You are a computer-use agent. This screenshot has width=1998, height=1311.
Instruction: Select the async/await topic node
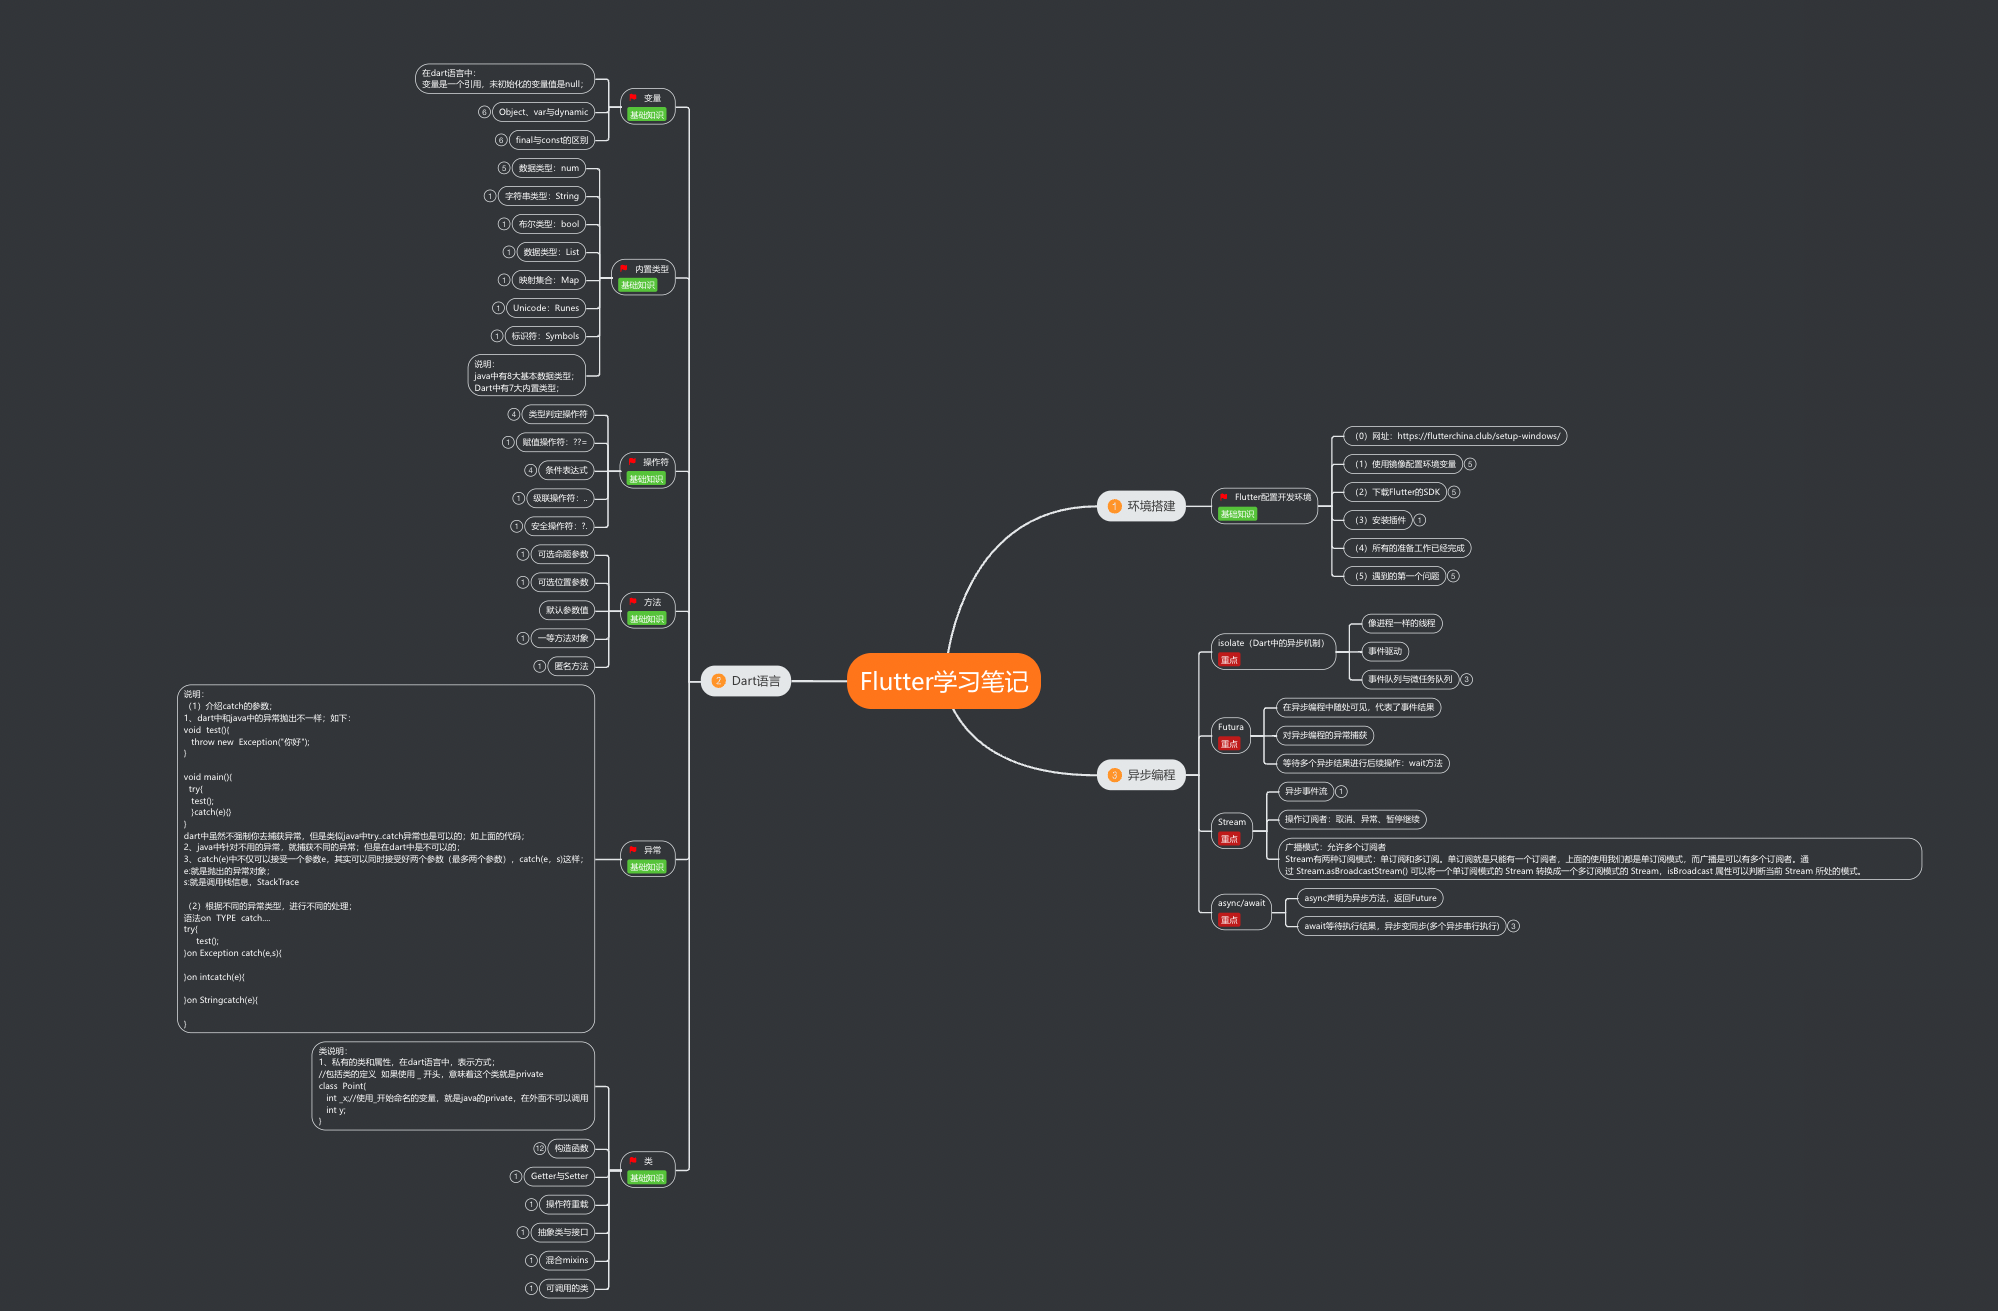click(x=1241, y=903)
